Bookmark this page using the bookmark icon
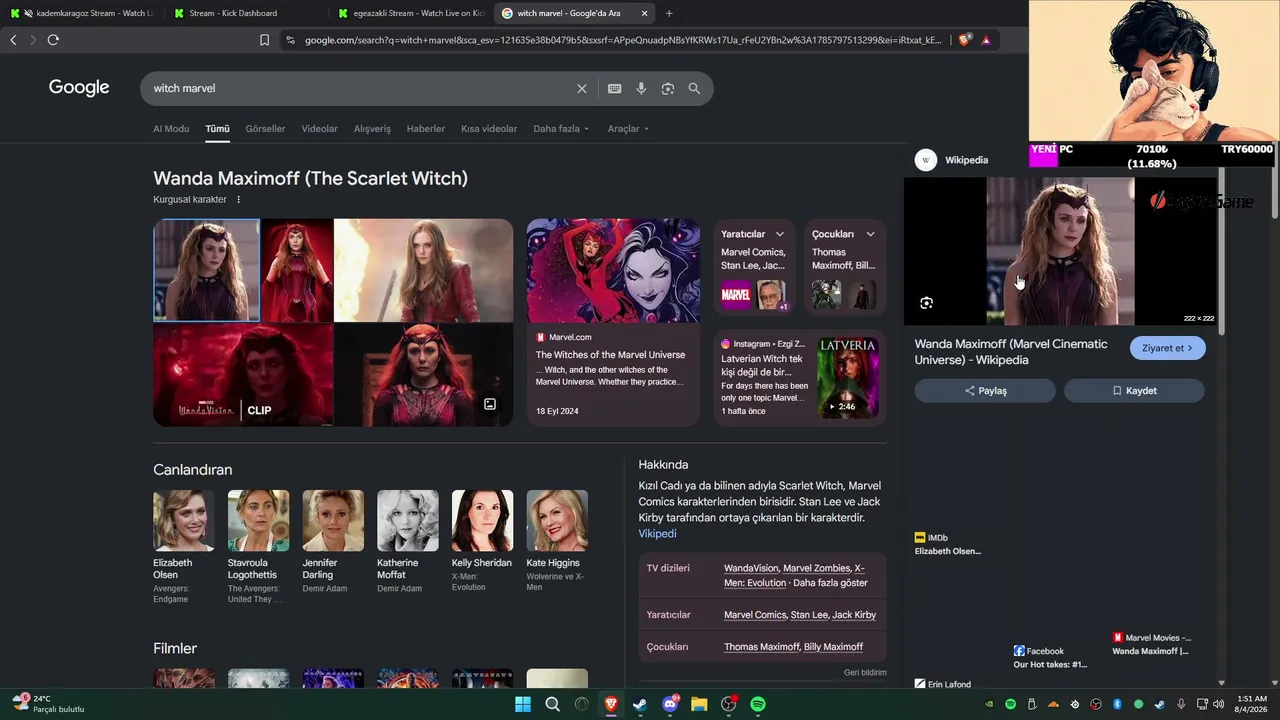1280x720 pixels. point(264,40)
